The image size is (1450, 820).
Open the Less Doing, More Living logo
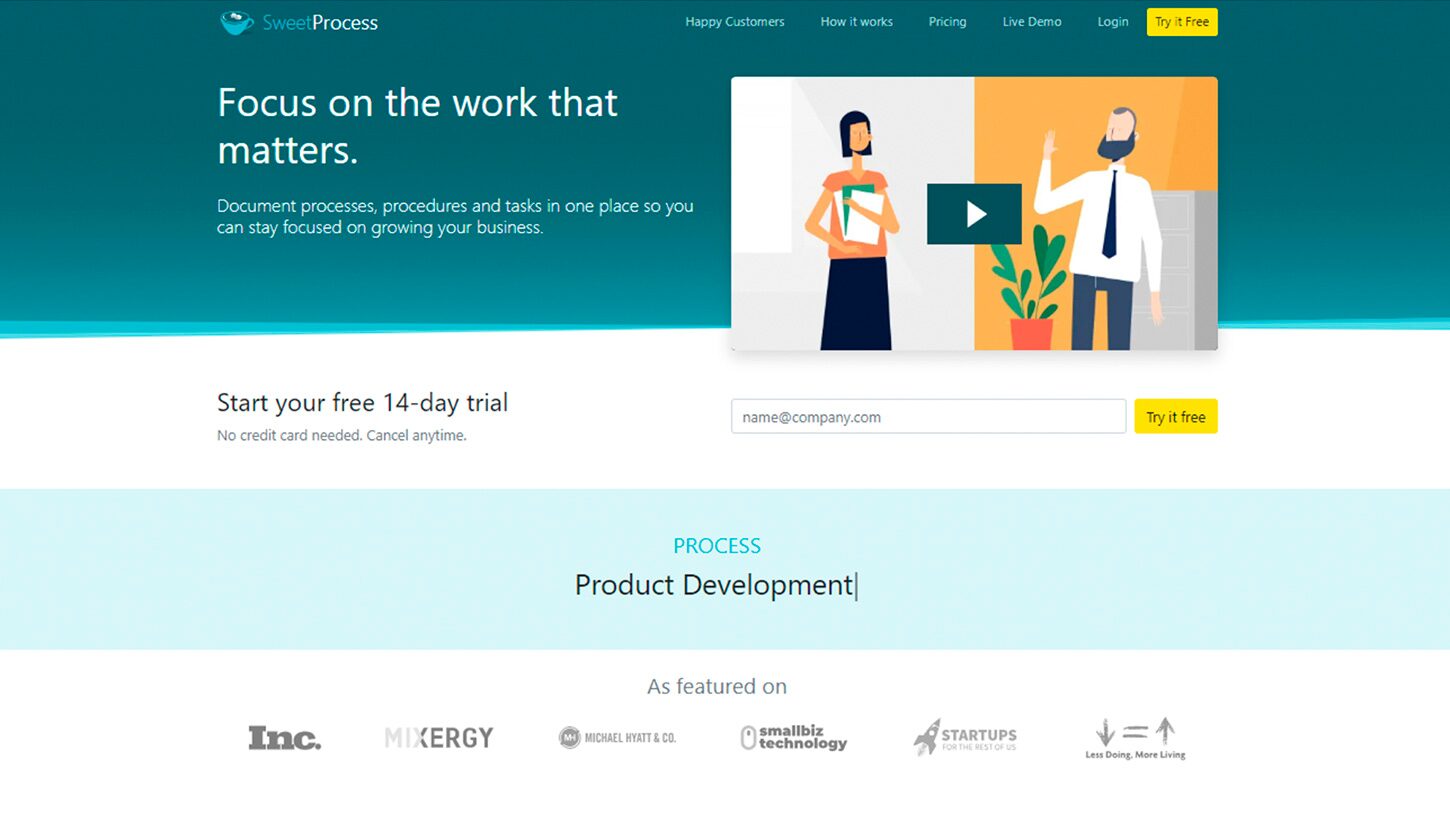point(1135,738)
